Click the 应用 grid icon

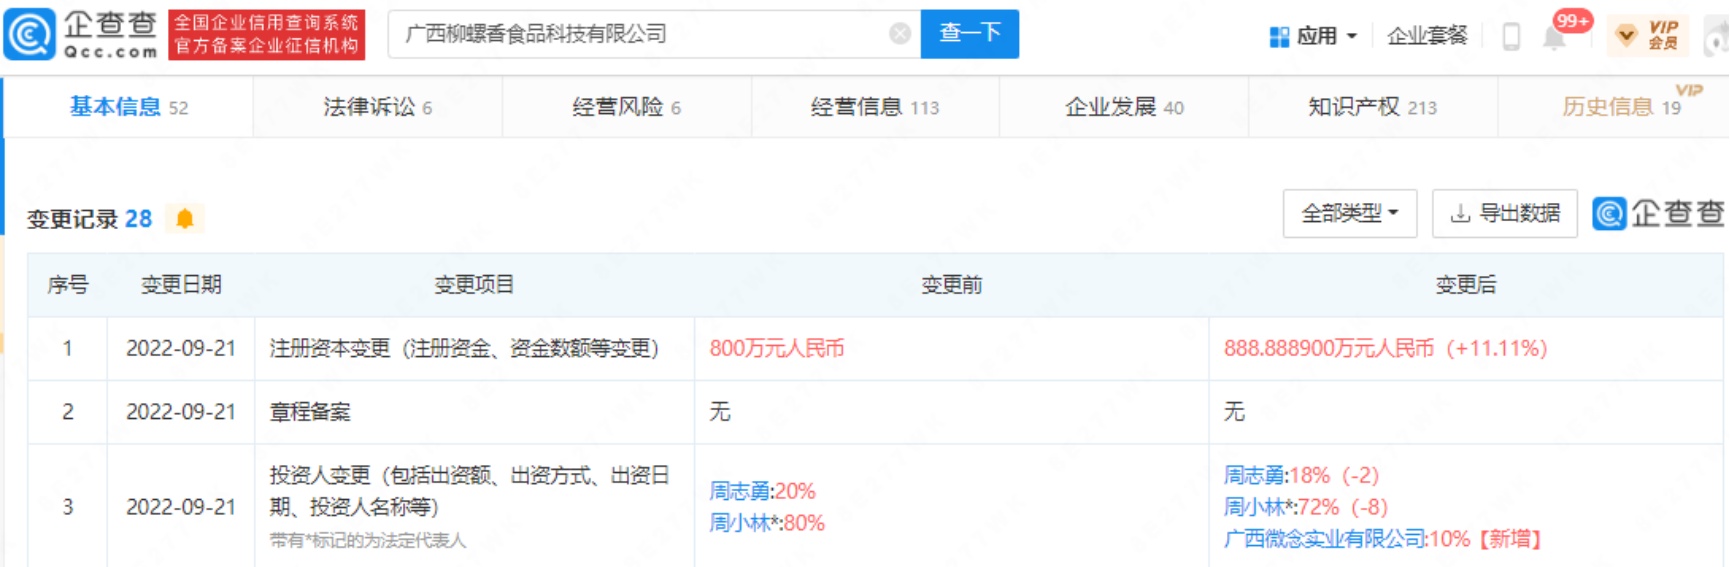coord(1279,37)
